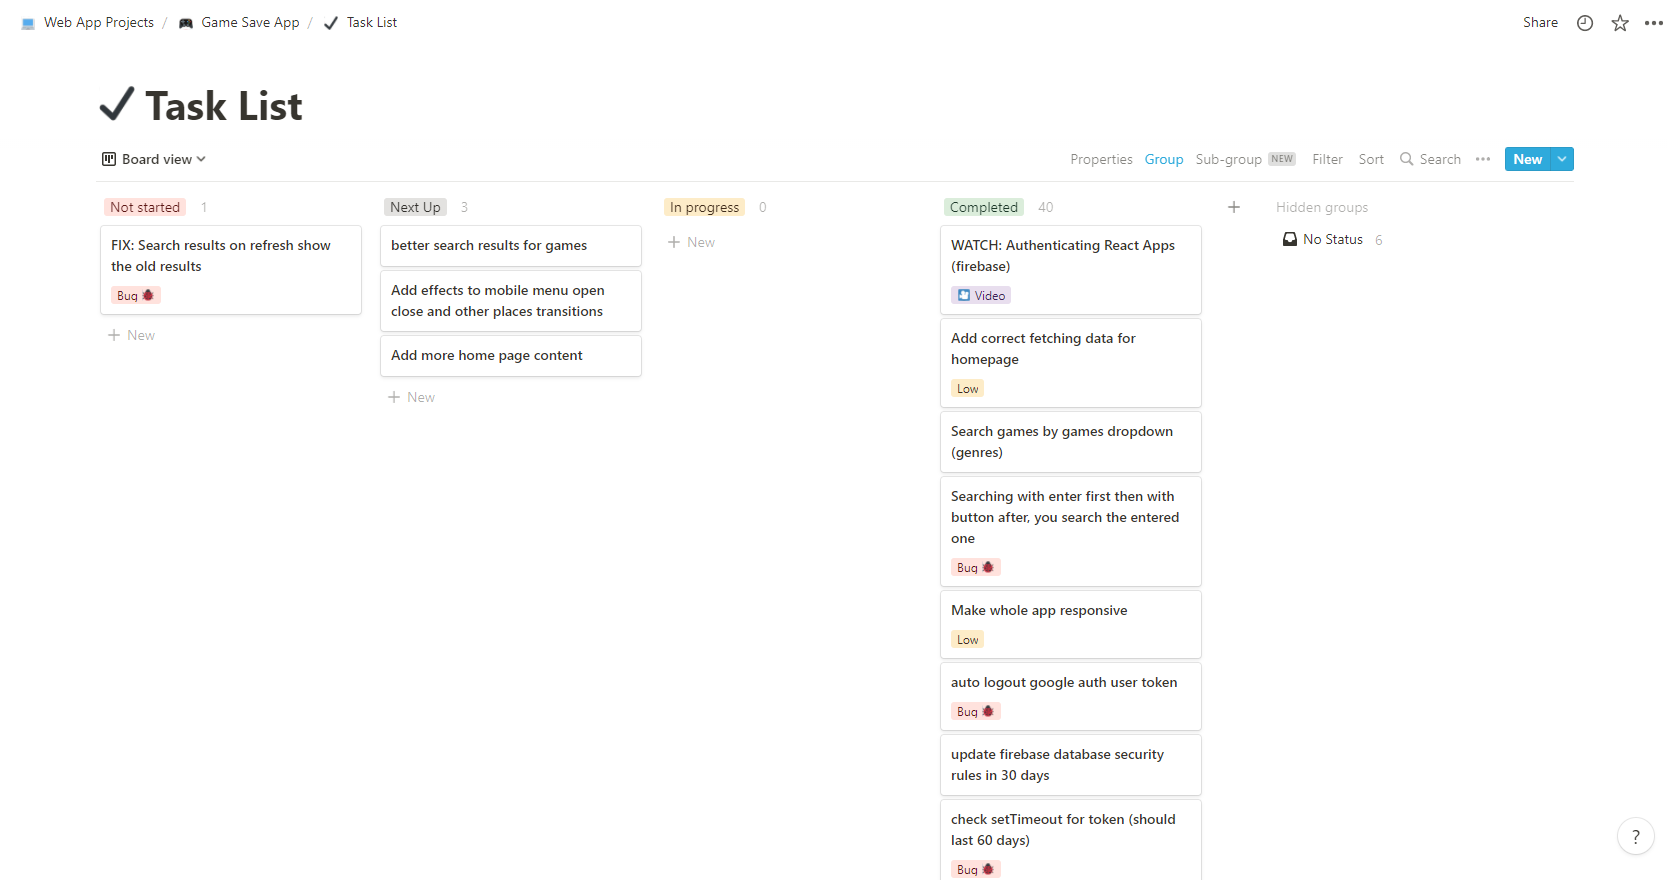Click the In progress group label
The height and width of the screenshot is (880, 1668).
[x=704, y=207]
